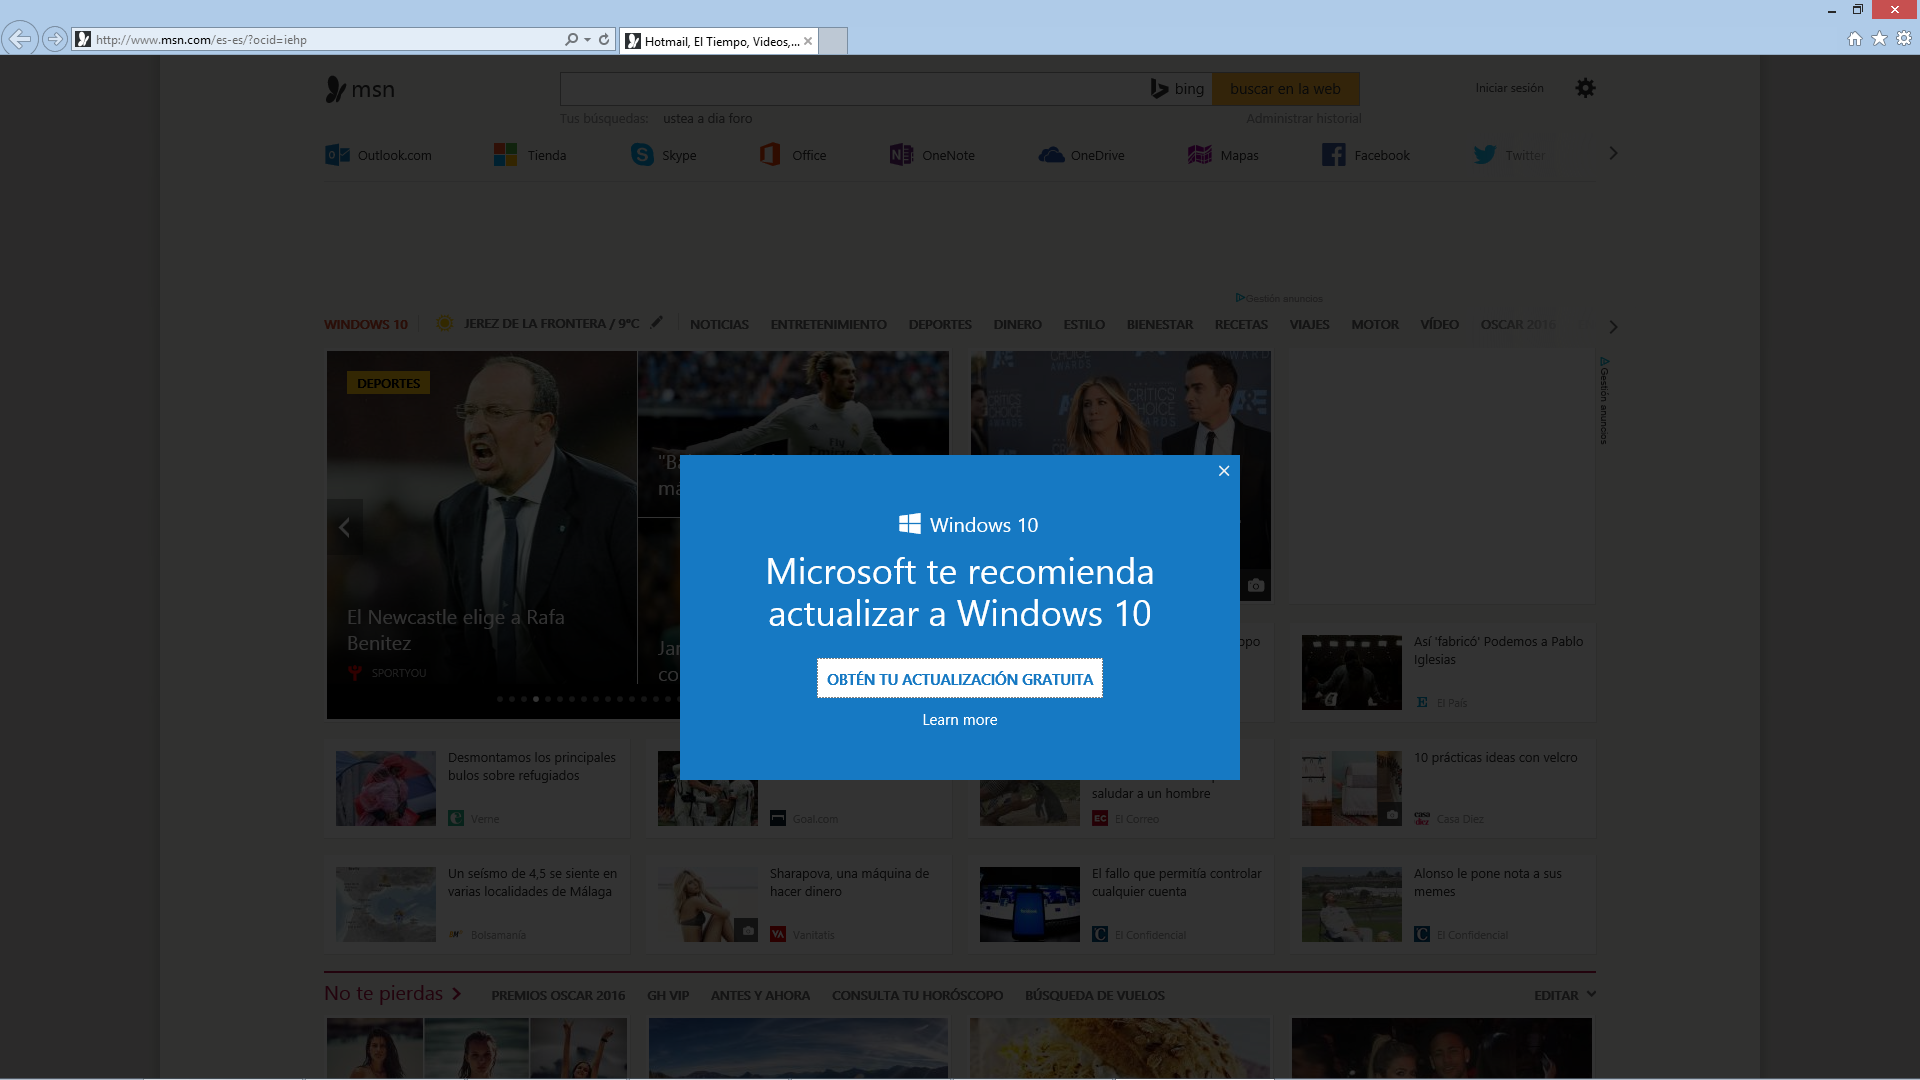The image size is (1920, 1080).
Task: Open CONSULTA TU HORÓSCOPO tab
Action: 917,995
